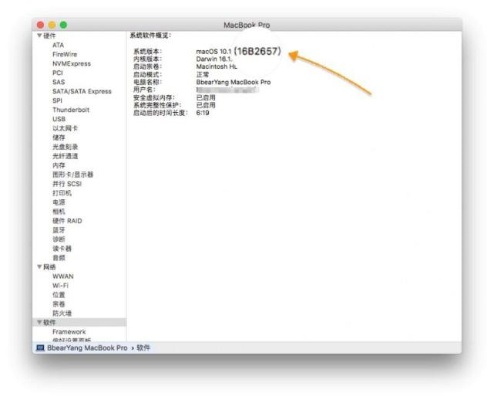Select 并行 SCSI in the sidebar
494x400 pixels.
[67, 184]
